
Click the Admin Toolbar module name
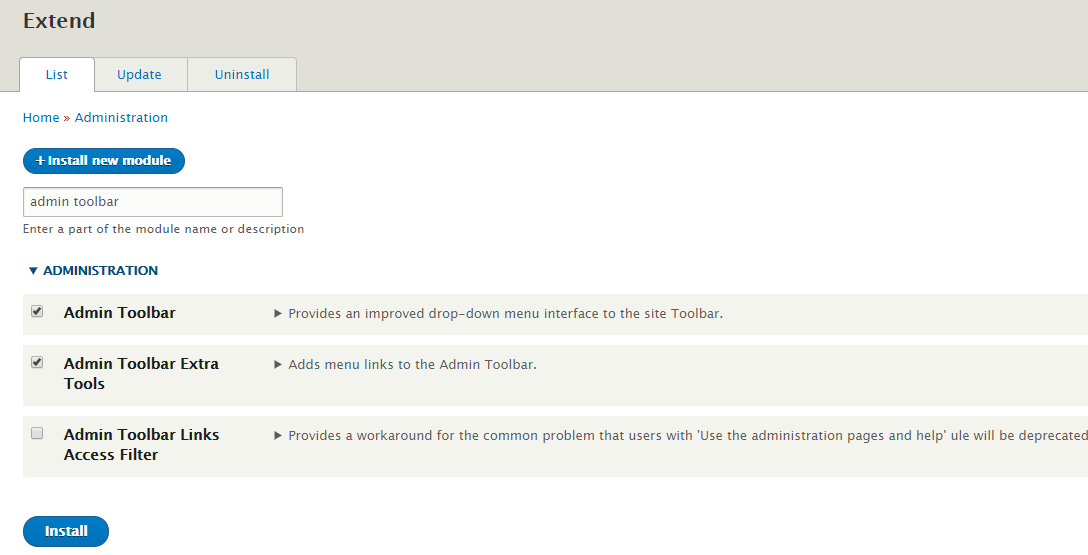tap(119, 313)
